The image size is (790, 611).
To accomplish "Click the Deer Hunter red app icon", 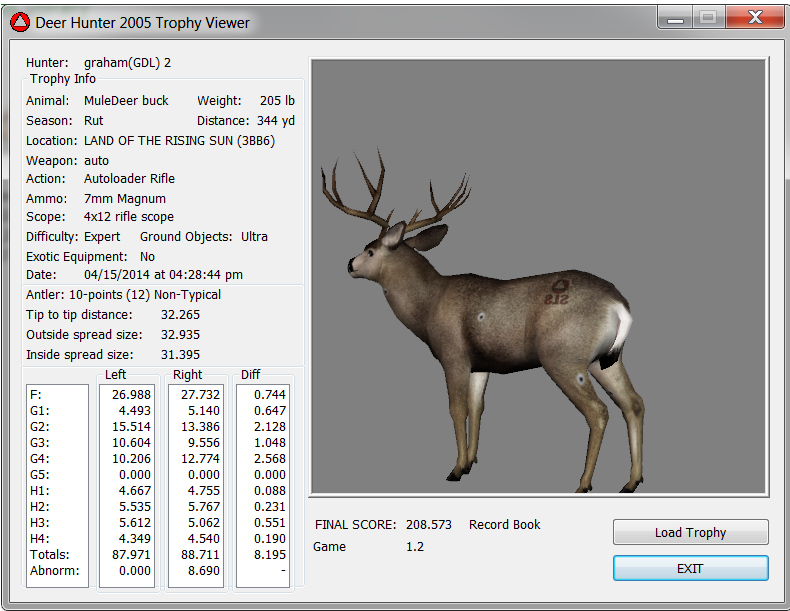I will coord(20,22).
